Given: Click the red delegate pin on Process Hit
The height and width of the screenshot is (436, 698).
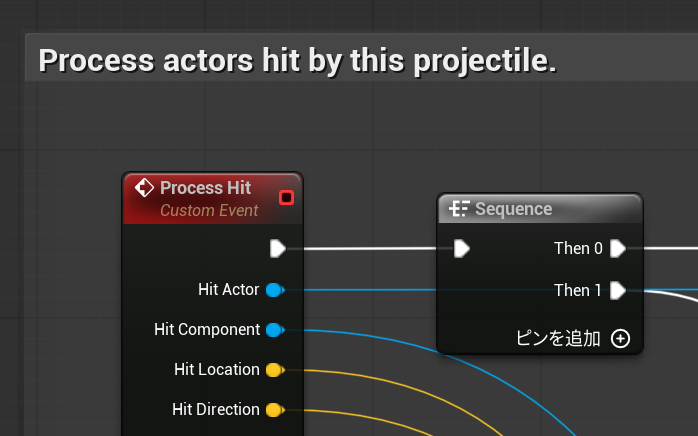Looking at the screenshot, I should 286,198.
